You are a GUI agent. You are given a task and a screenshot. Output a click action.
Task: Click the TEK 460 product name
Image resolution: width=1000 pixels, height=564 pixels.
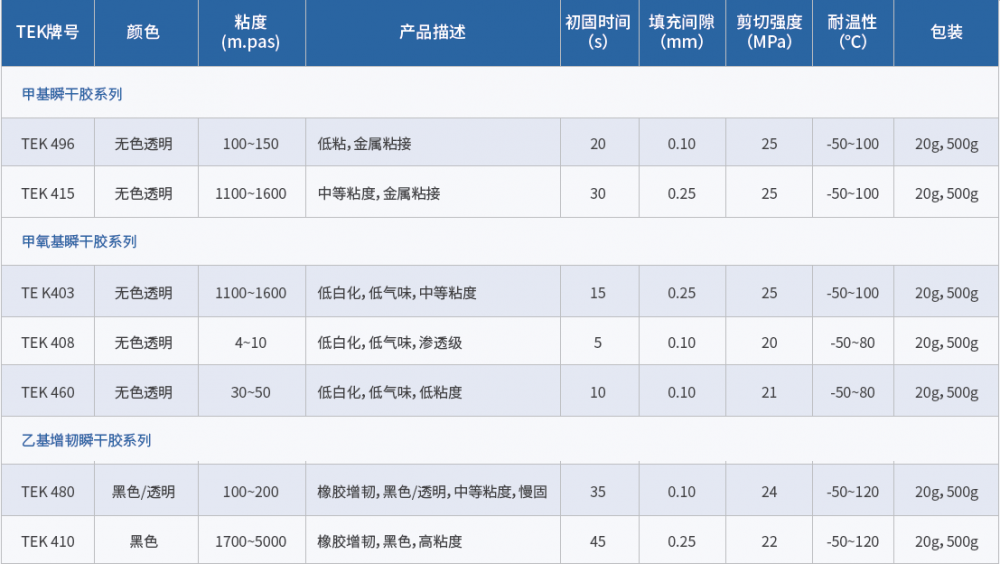click(48, 392)
